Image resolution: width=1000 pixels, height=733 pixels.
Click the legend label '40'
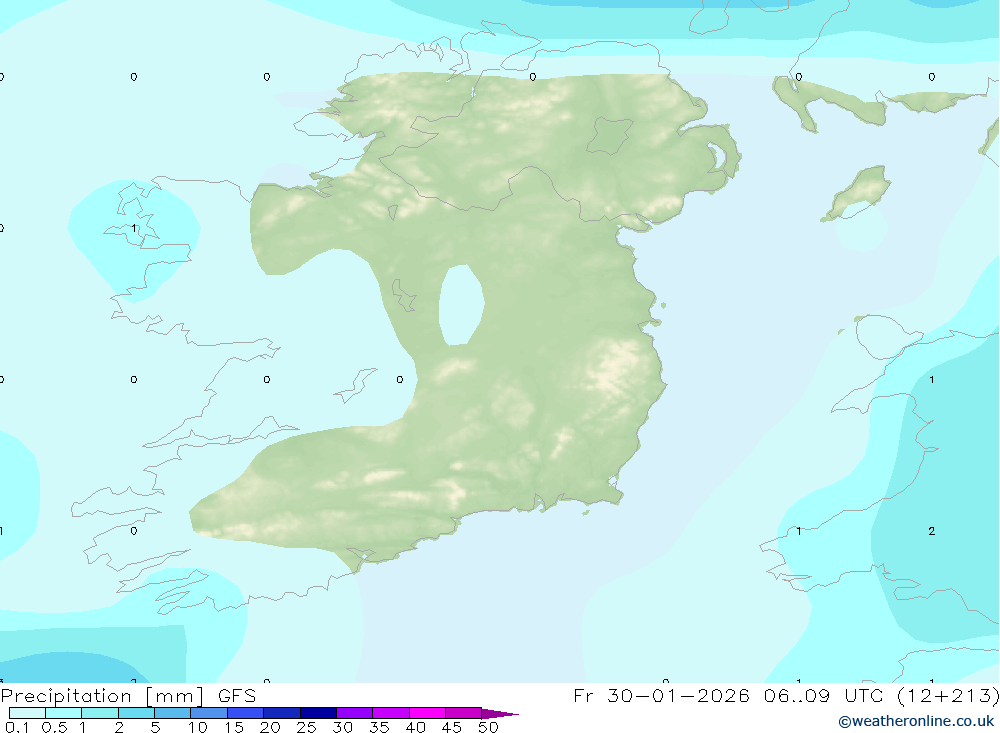(x=416, y=727)
